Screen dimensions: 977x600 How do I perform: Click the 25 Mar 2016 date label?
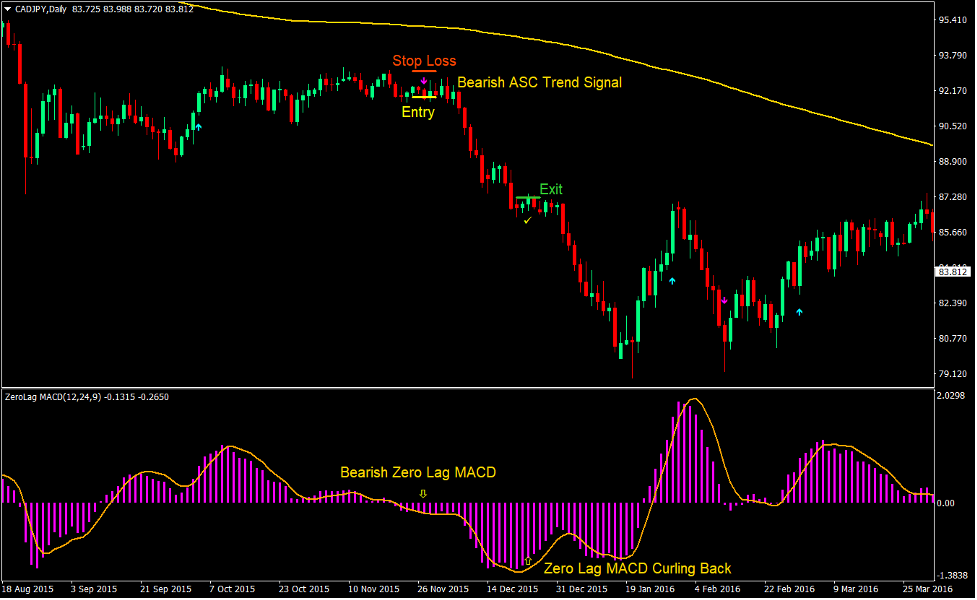(x=928, y=589)
